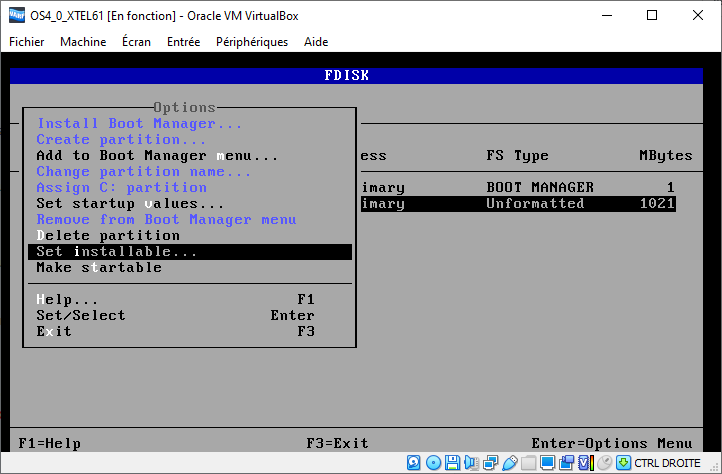The height and width of the screenshot is (474, 722).
Task: Click the display settings indicator icon
Action: (x=547, y=463)
